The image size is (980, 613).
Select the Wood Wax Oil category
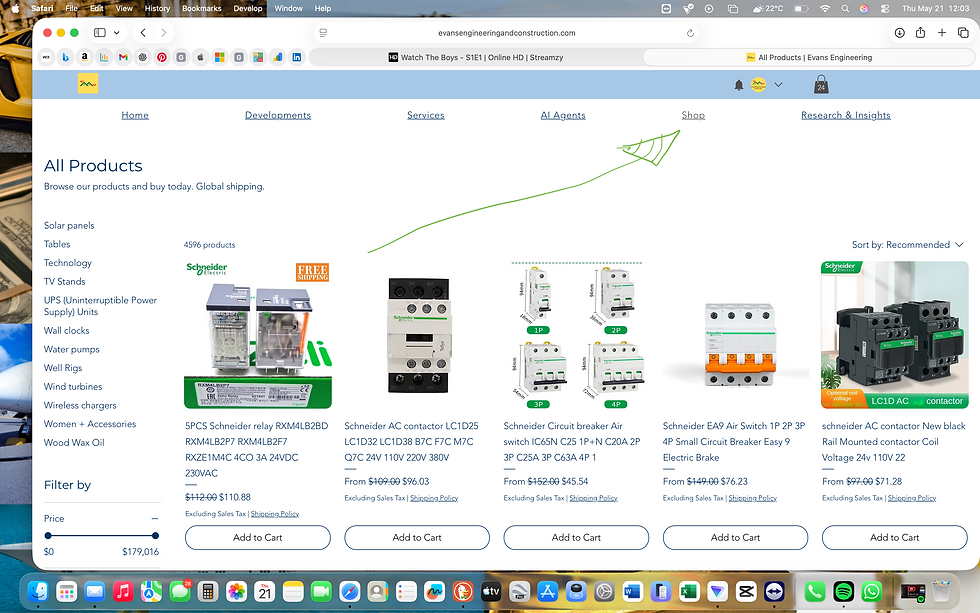(74, 442)
